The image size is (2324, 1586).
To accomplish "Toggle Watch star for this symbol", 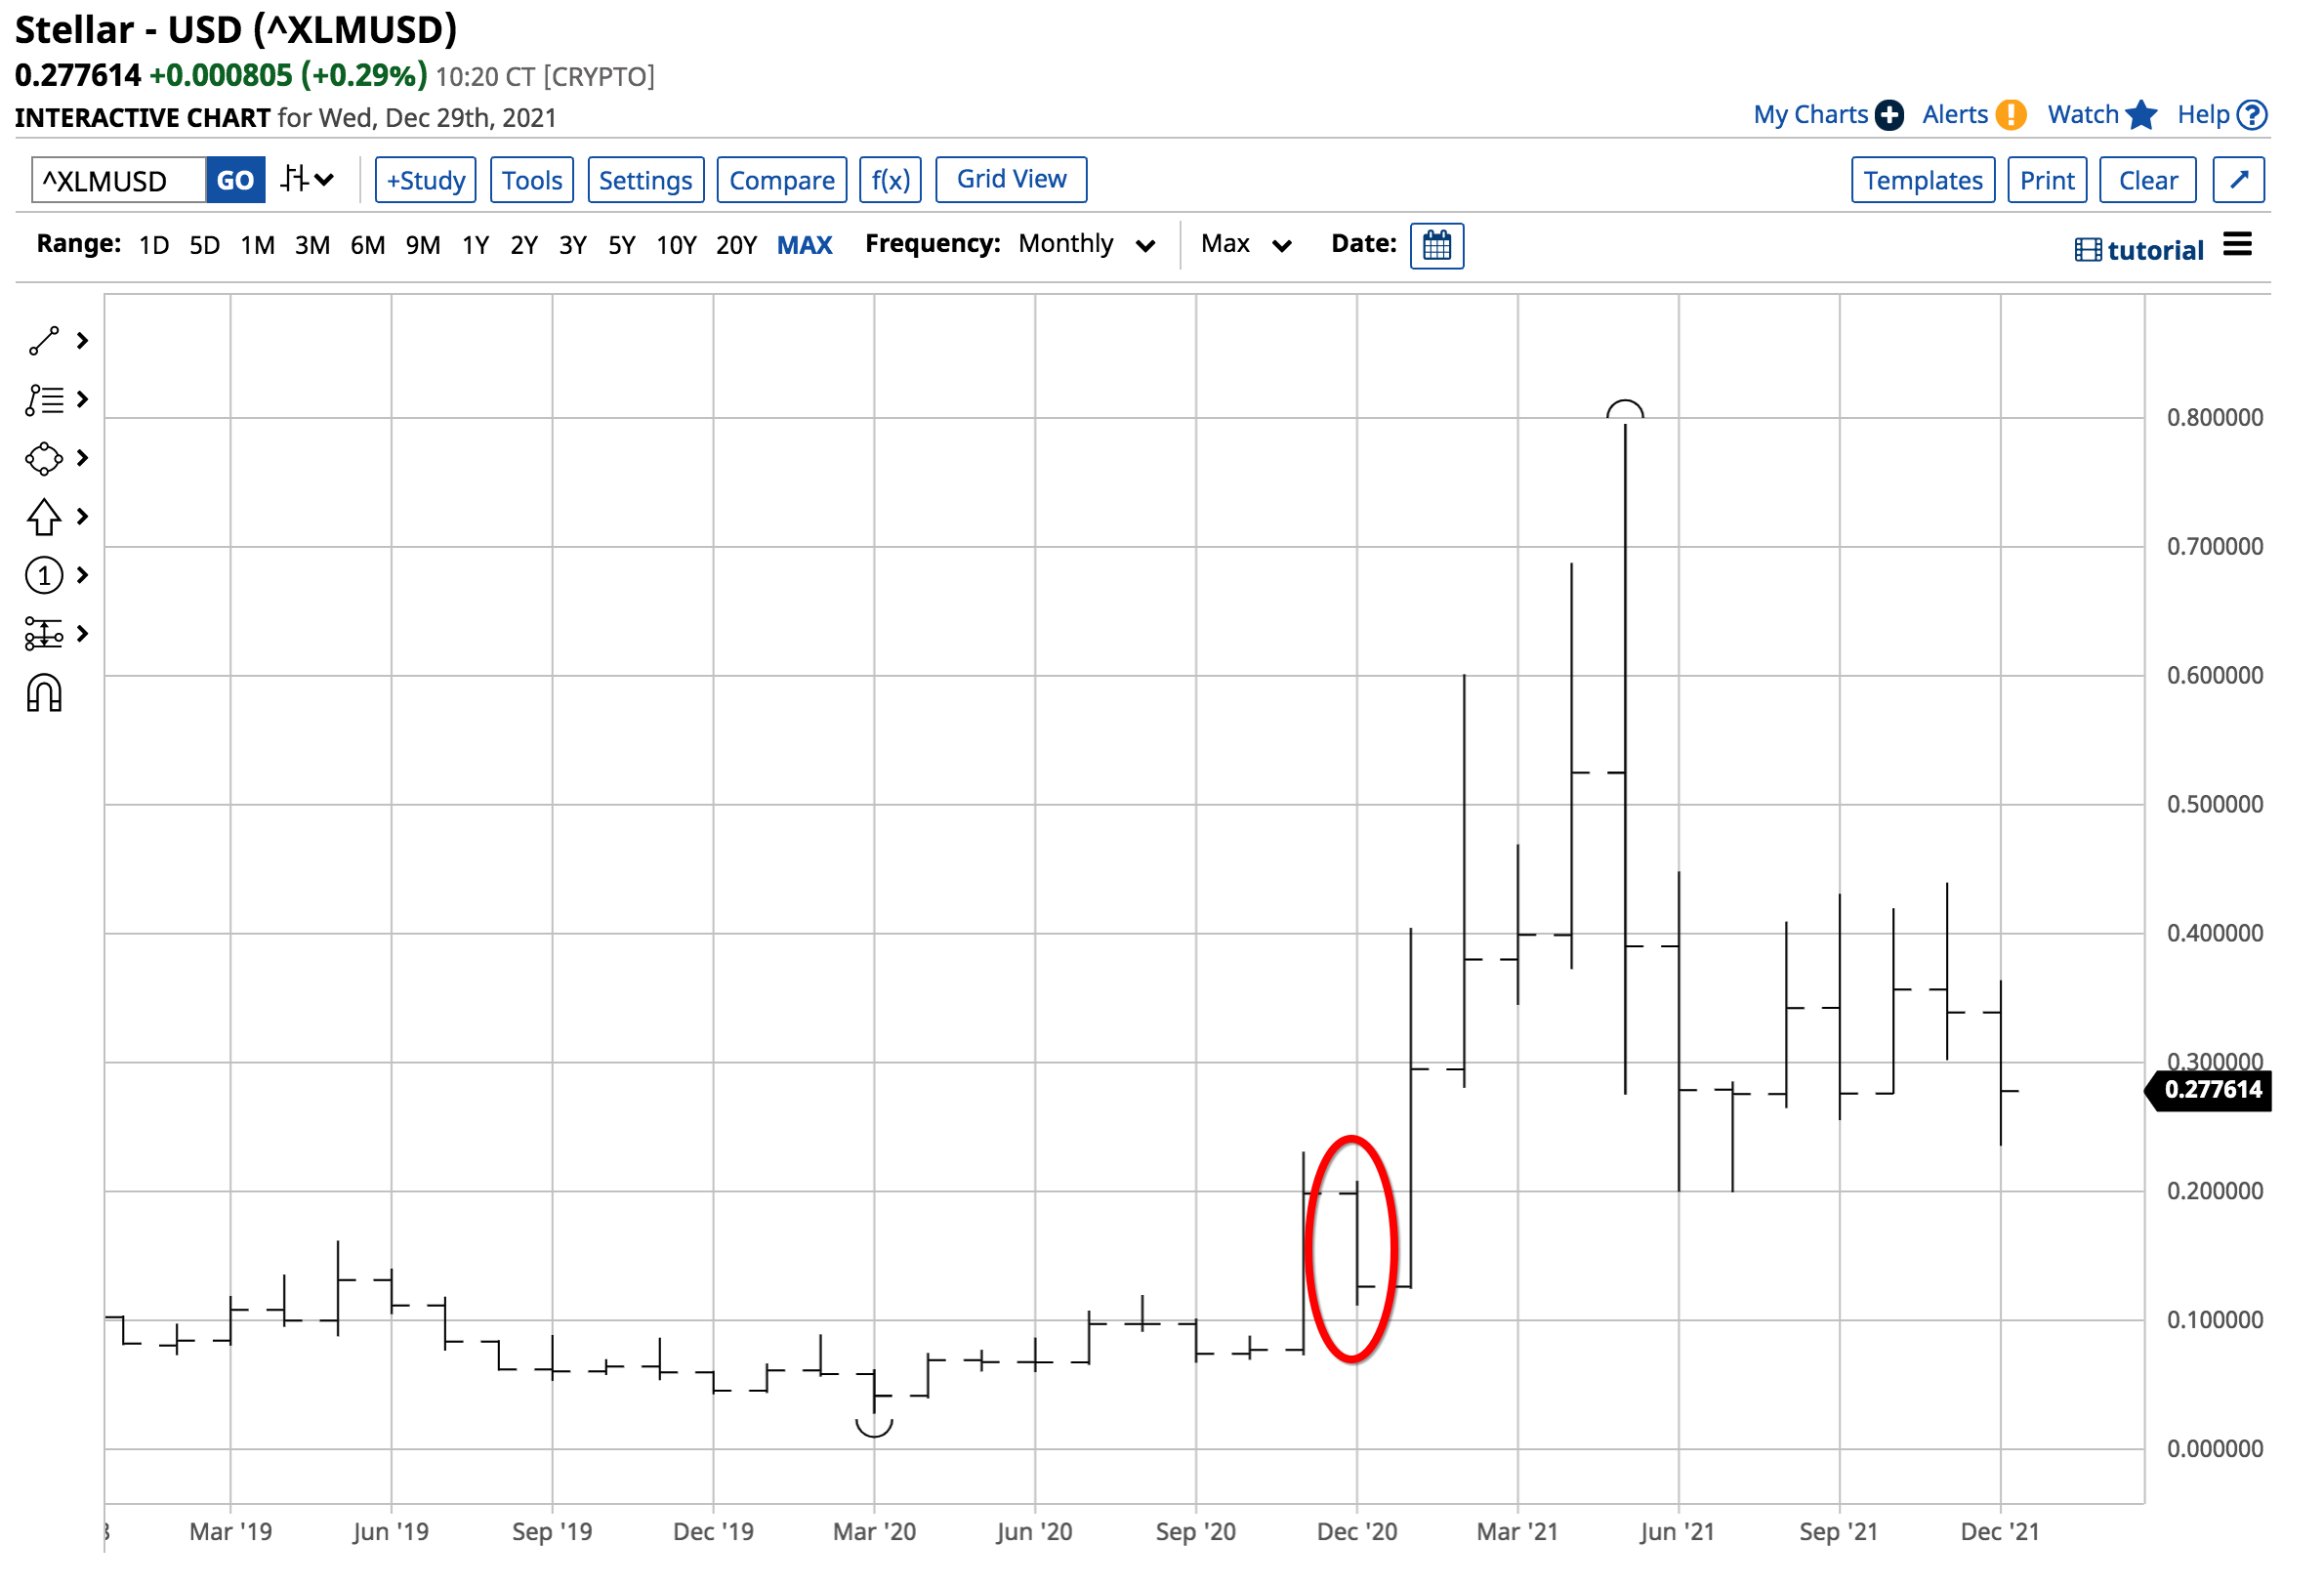I will point(2141,115).
